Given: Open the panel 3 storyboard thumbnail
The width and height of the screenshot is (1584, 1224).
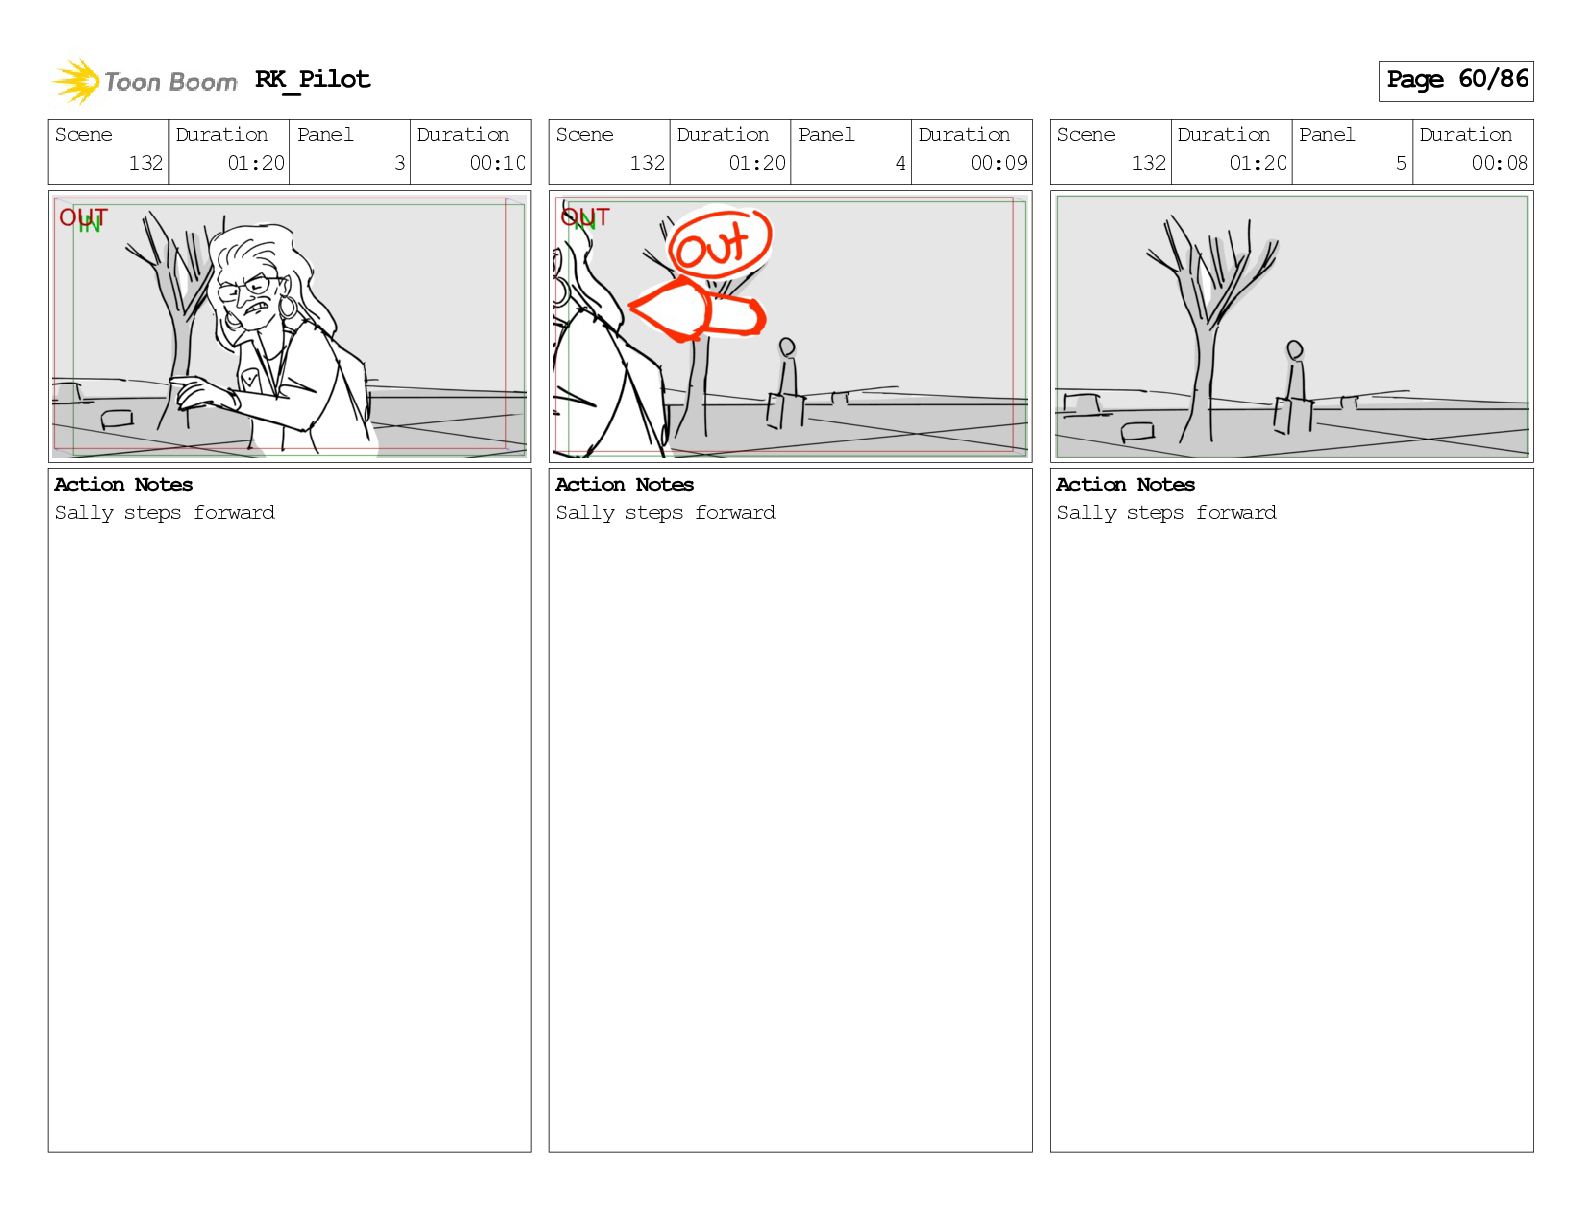Looking at the screenshot, I should [x=289, y=326].
